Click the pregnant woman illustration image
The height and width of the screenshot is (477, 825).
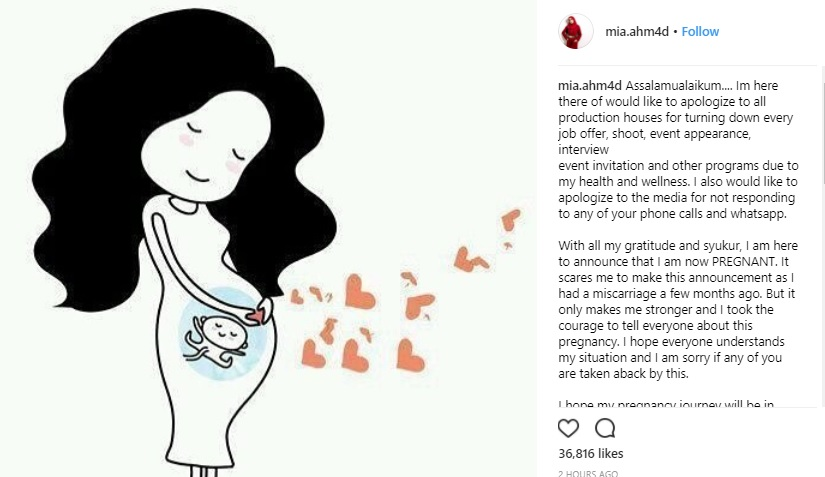coord(268,238)
